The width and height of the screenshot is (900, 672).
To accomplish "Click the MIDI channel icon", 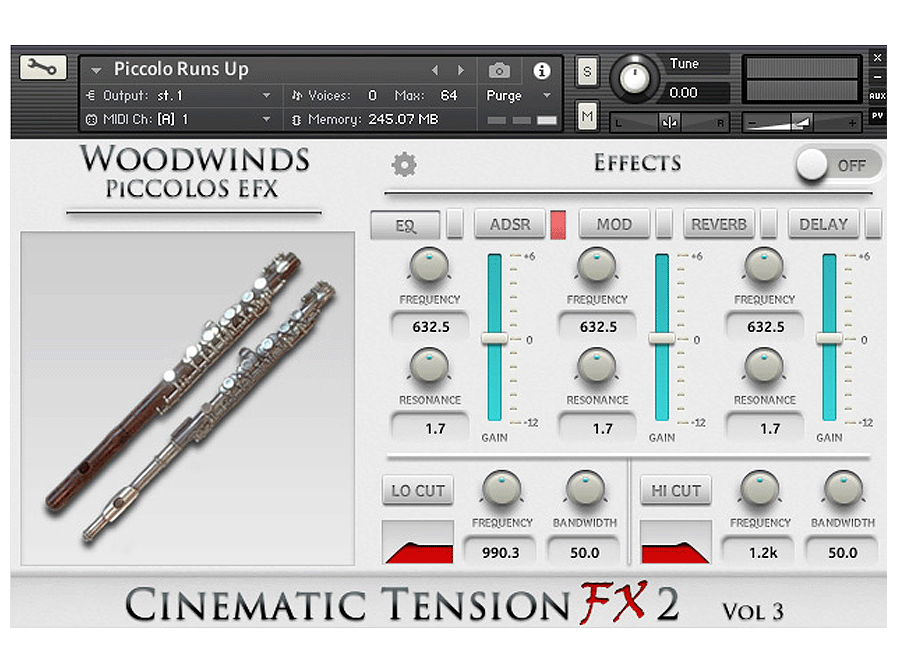I will point(91,119).
